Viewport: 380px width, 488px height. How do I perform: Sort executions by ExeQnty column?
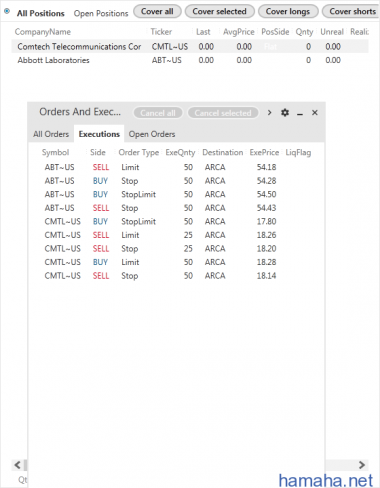(x=180, y=153)
